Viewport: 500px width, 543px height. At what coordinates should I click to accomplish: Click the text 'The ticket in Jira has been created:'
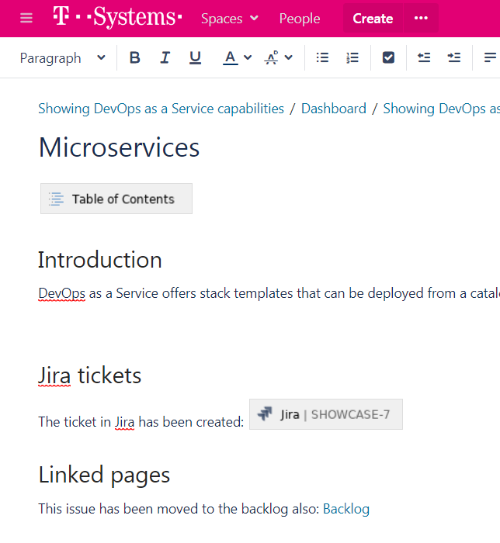click(x=141, y=422)
